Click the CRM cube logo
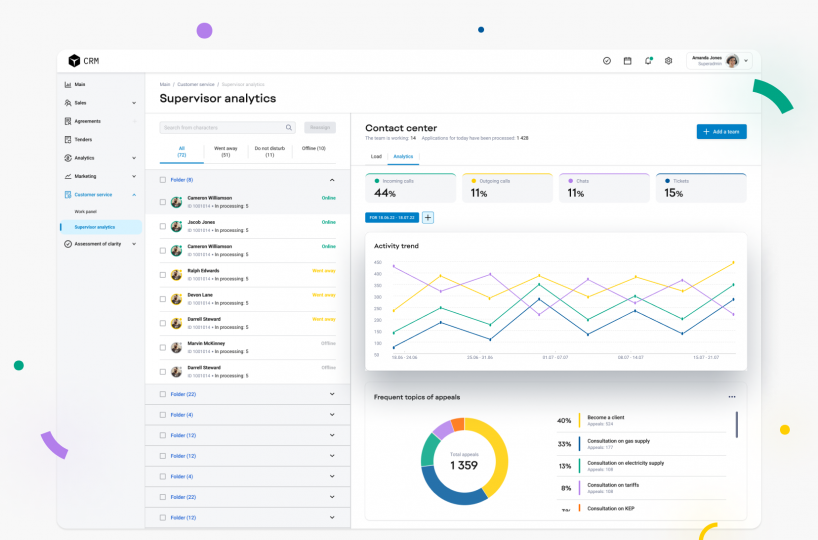Viewport: 818px width, 540px height. coord(74,61)
